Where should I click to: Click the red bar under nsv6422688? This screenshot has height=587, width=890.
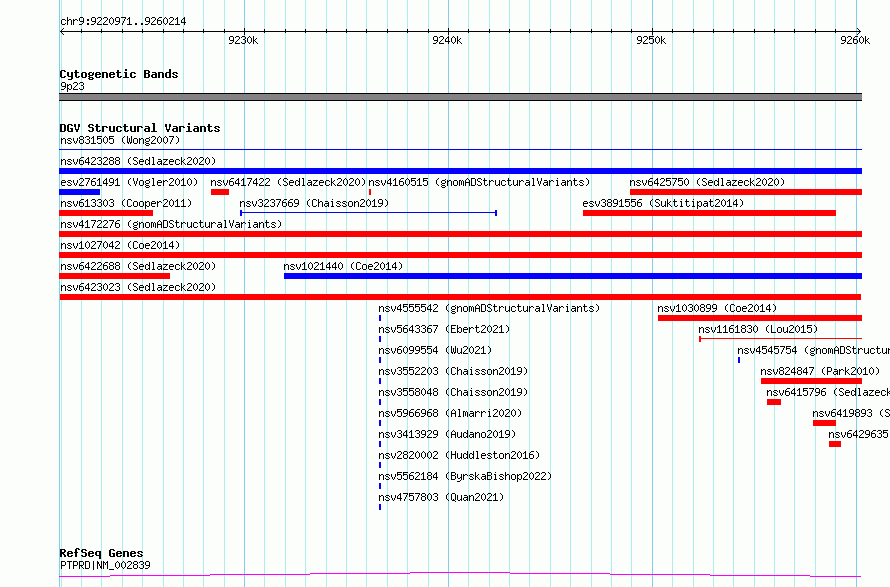115,276
